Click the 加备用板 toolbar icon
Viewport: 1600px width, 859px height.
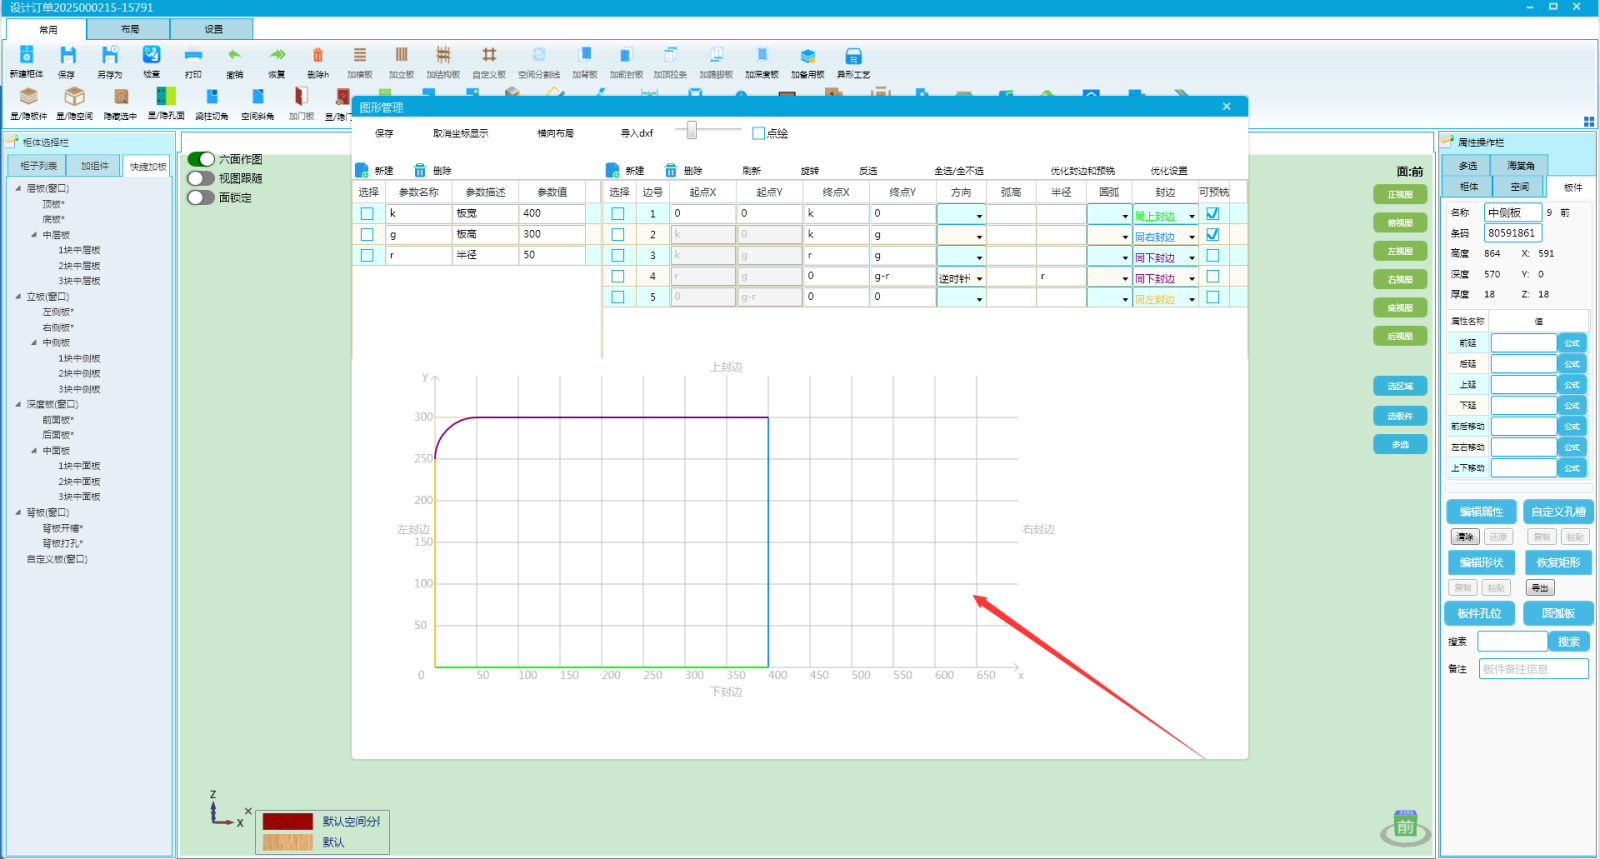click(x=807, y=56)
